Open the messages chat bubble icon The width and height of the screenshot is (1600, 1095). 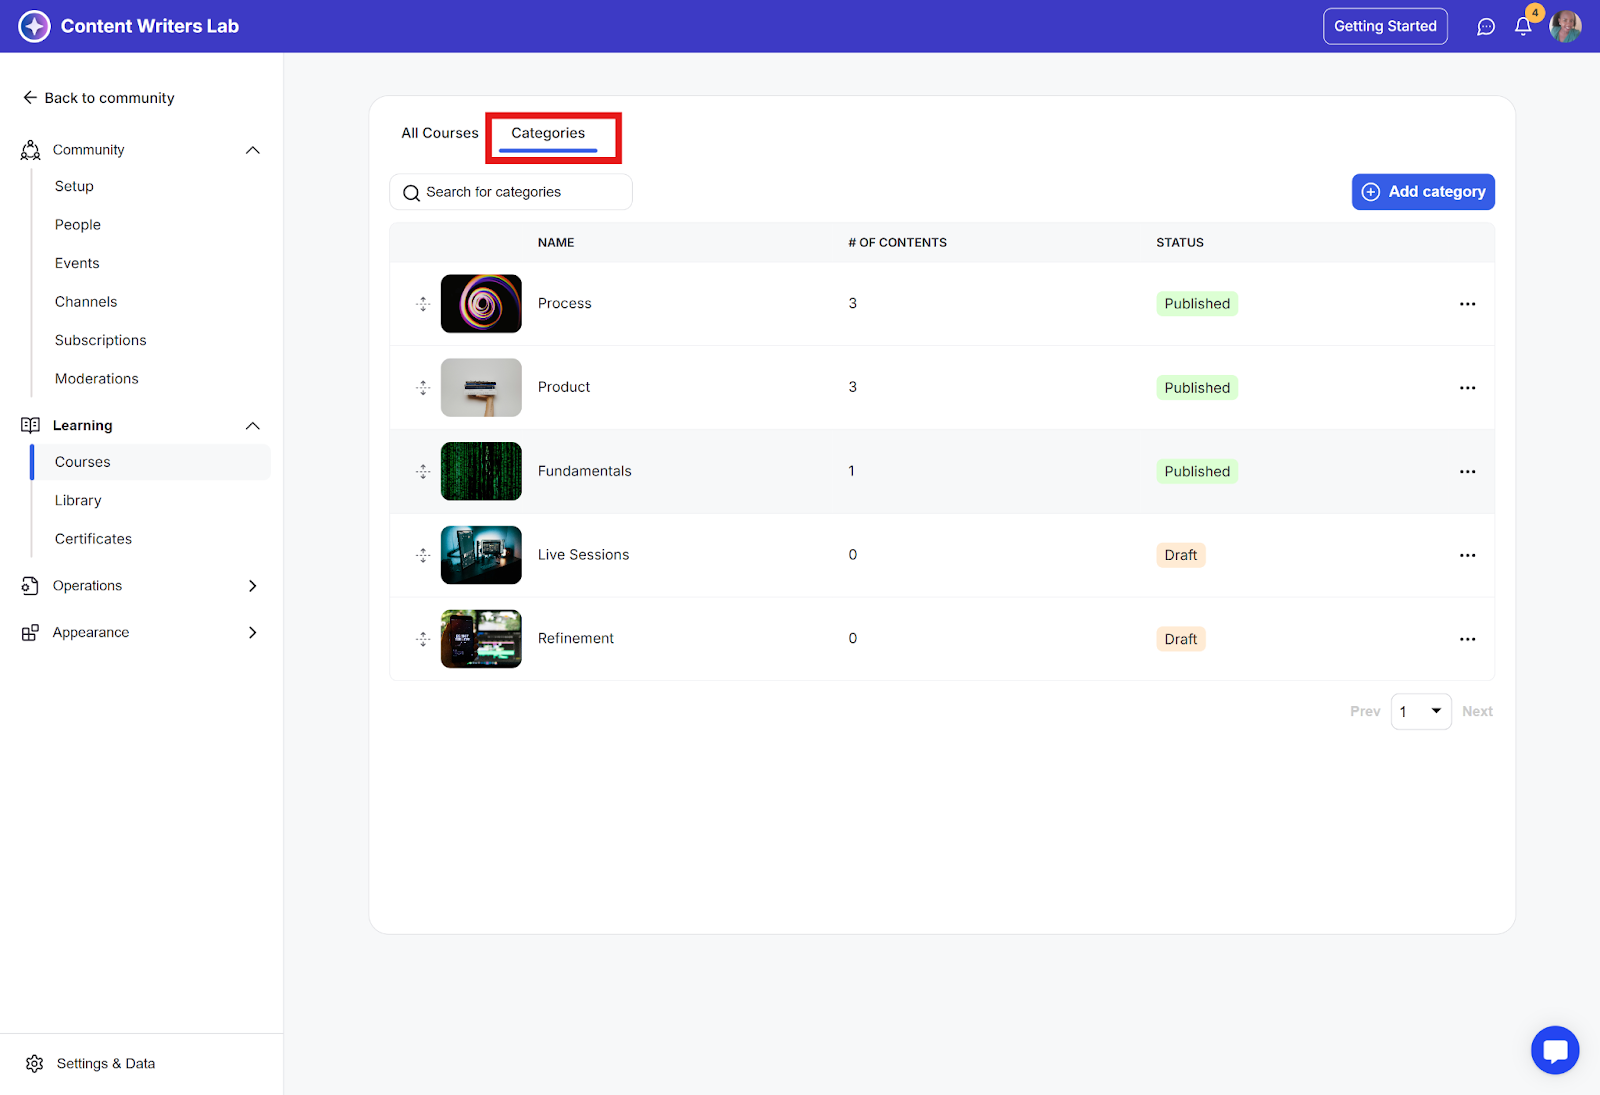(1486, 27)
